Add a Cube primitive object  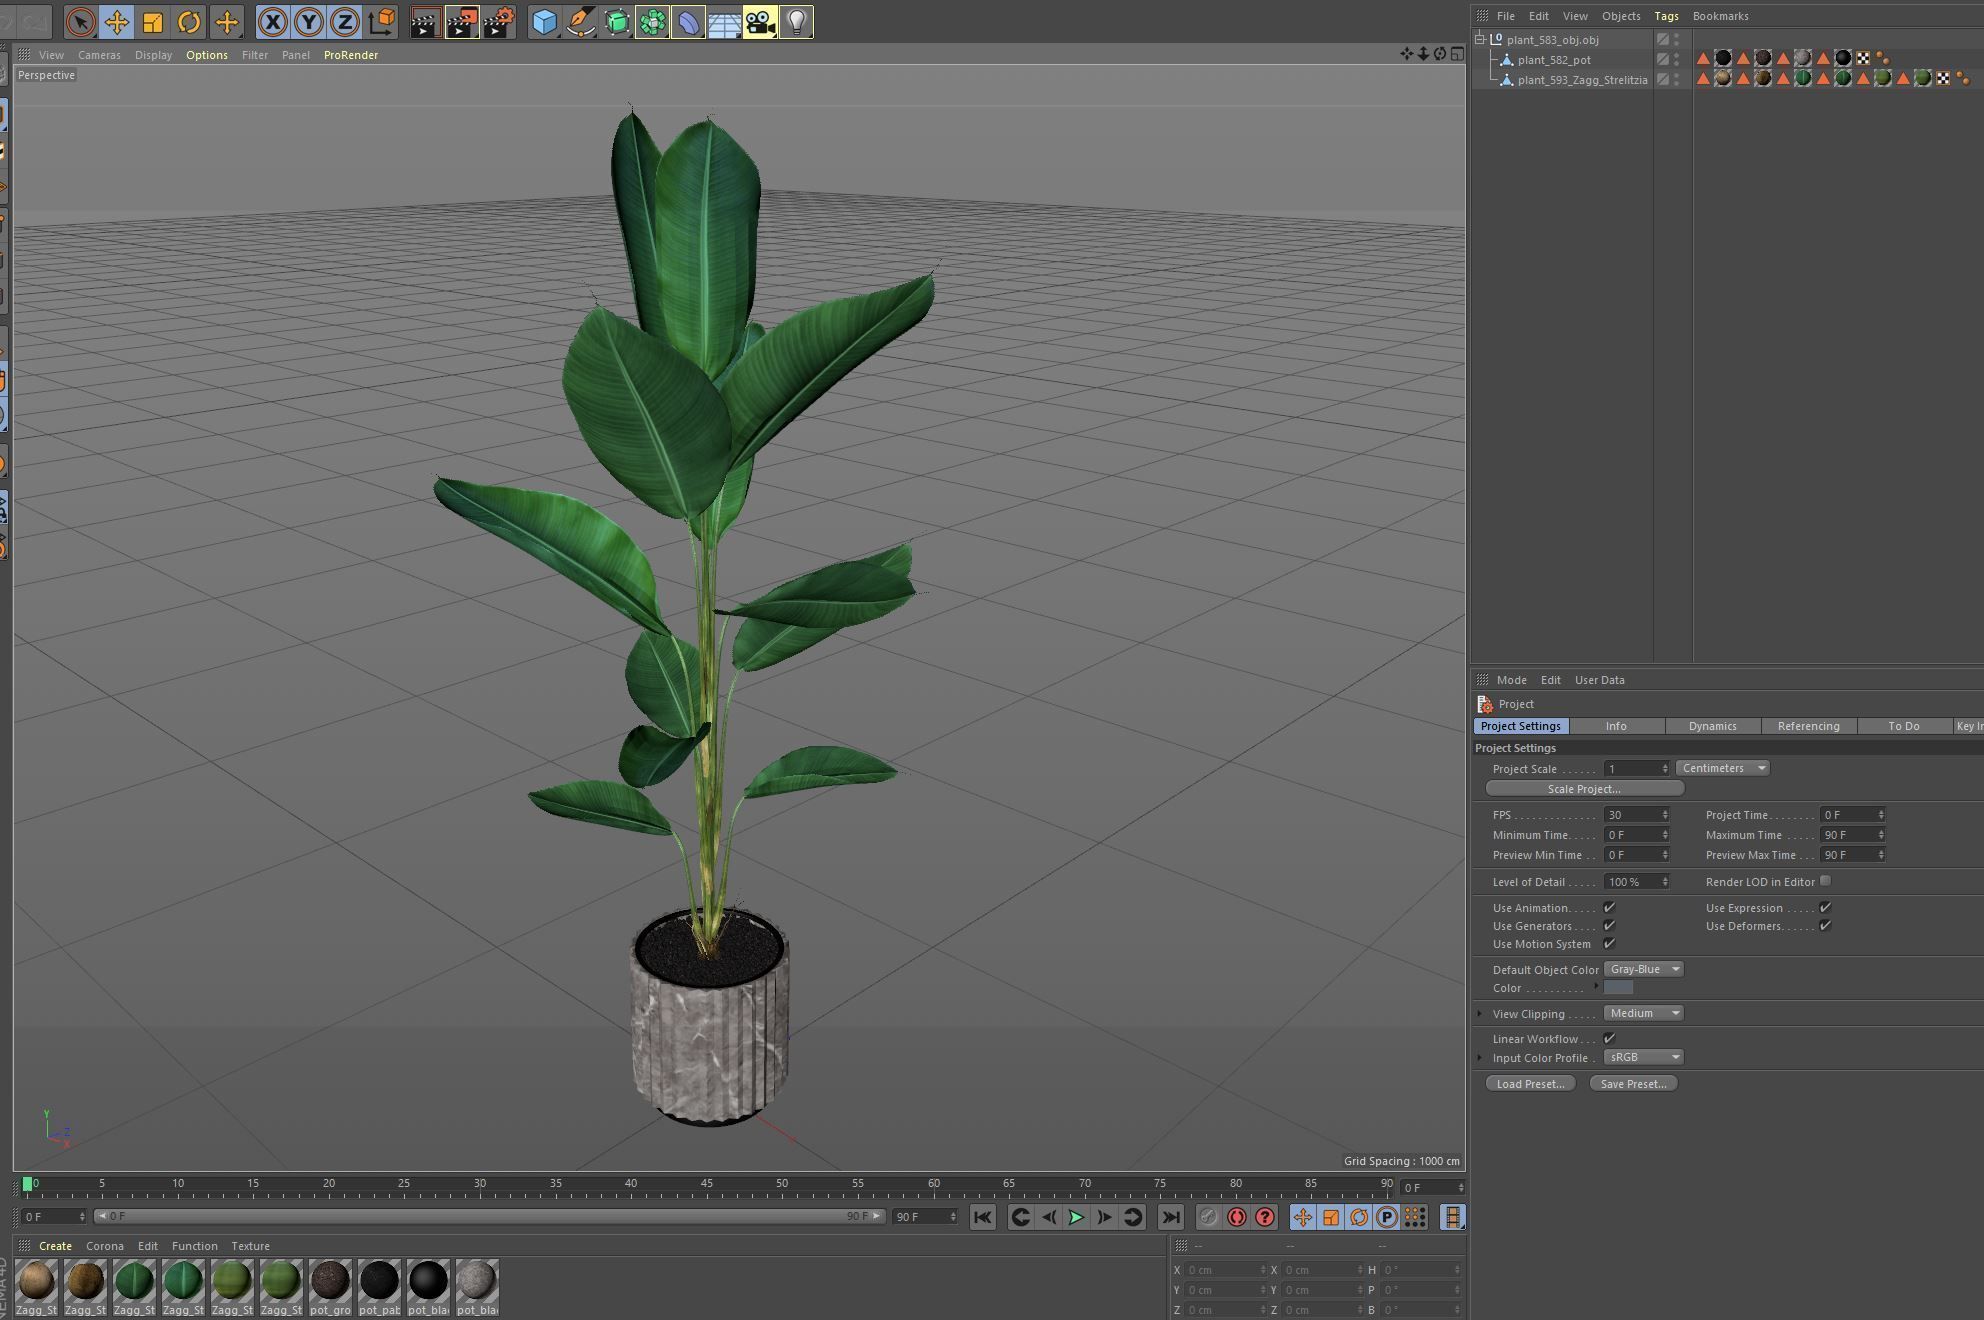point(543,22)
